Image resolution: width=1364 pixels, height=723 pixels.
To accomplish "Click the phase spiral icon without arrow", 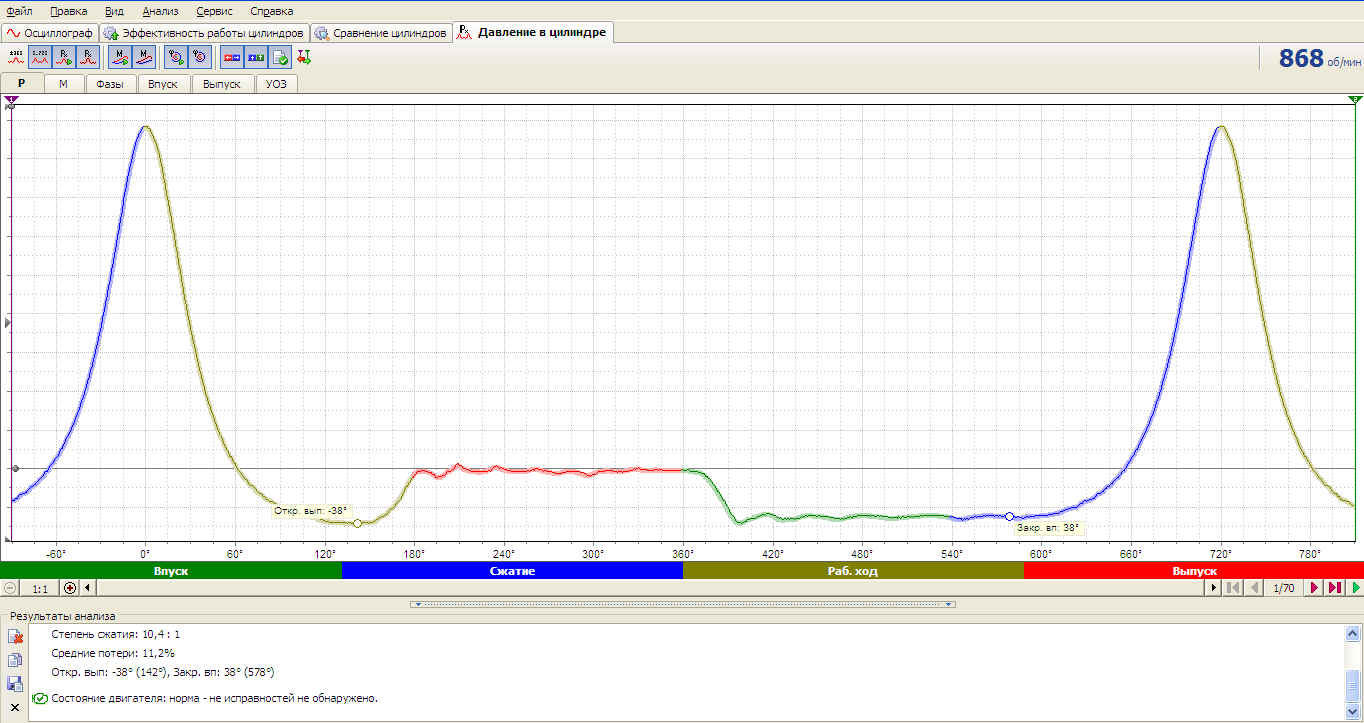I will pos(199,57).
